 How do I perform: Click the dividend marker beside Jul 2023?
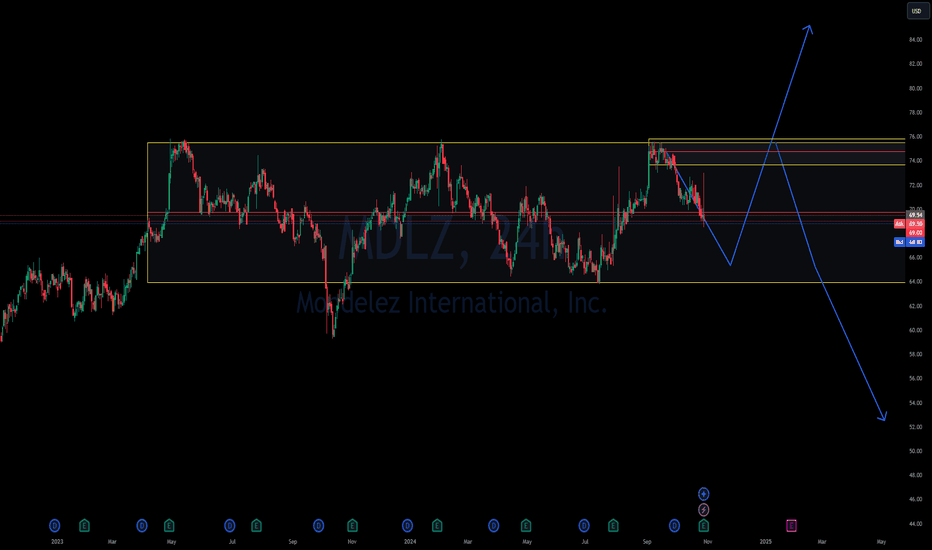229,526
